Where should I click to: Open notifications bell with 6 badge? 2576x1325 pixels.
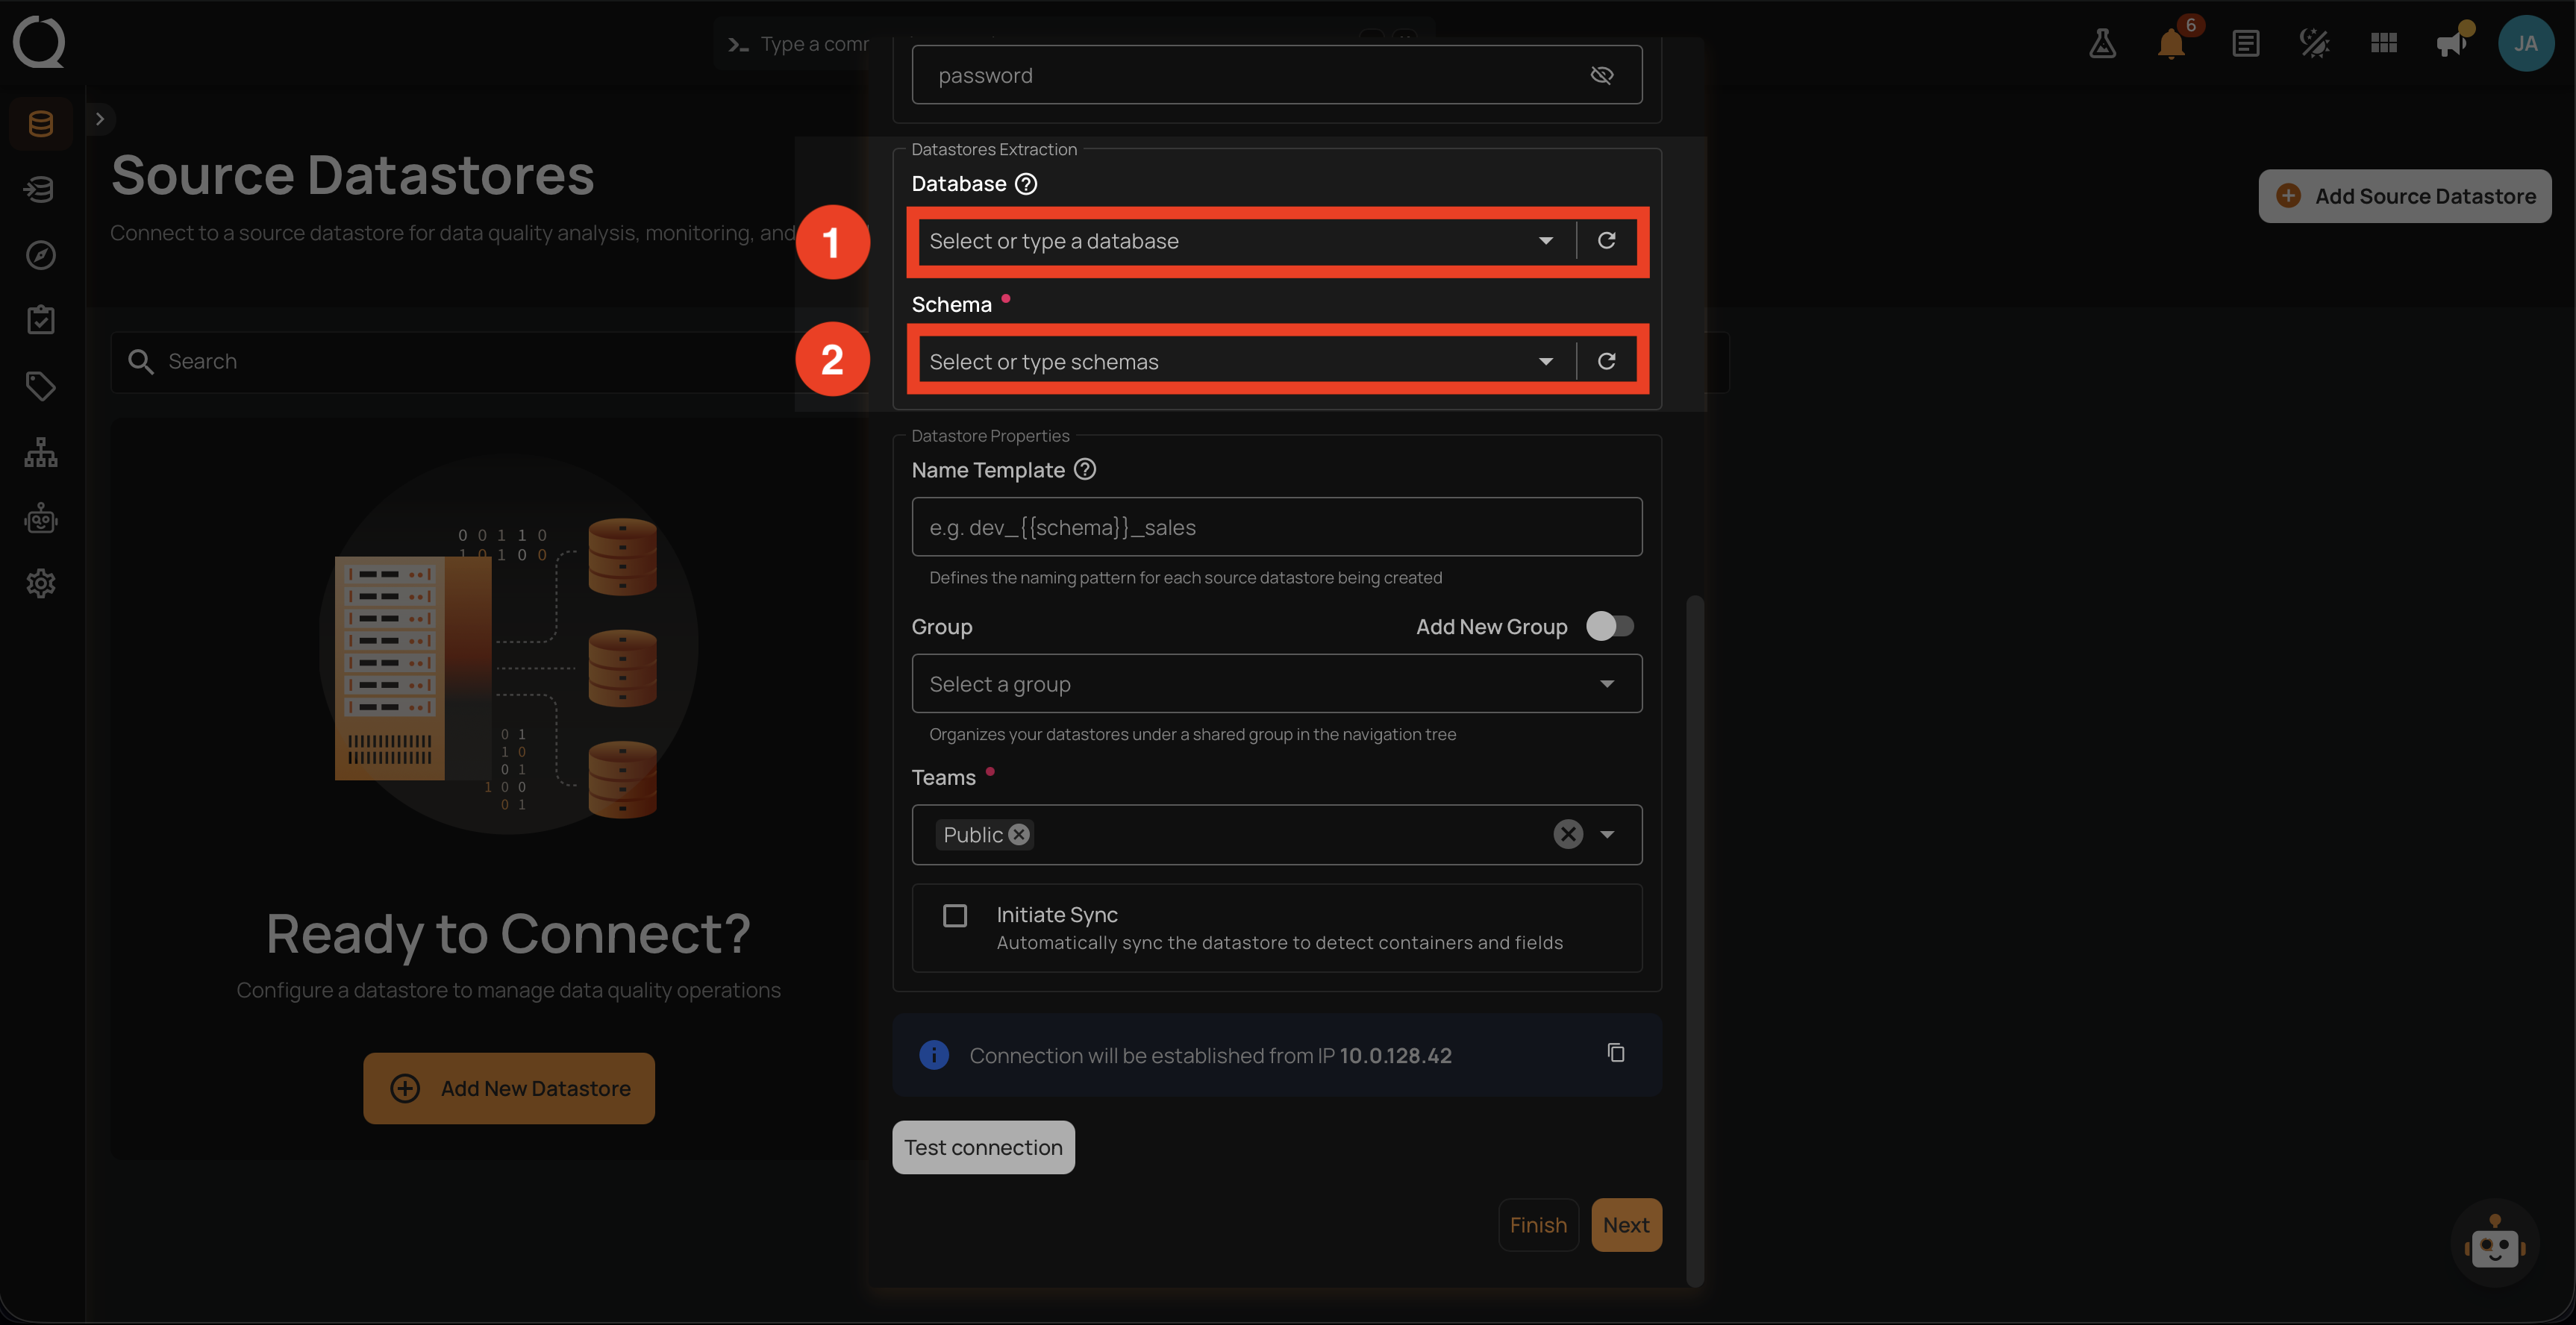2171,43
